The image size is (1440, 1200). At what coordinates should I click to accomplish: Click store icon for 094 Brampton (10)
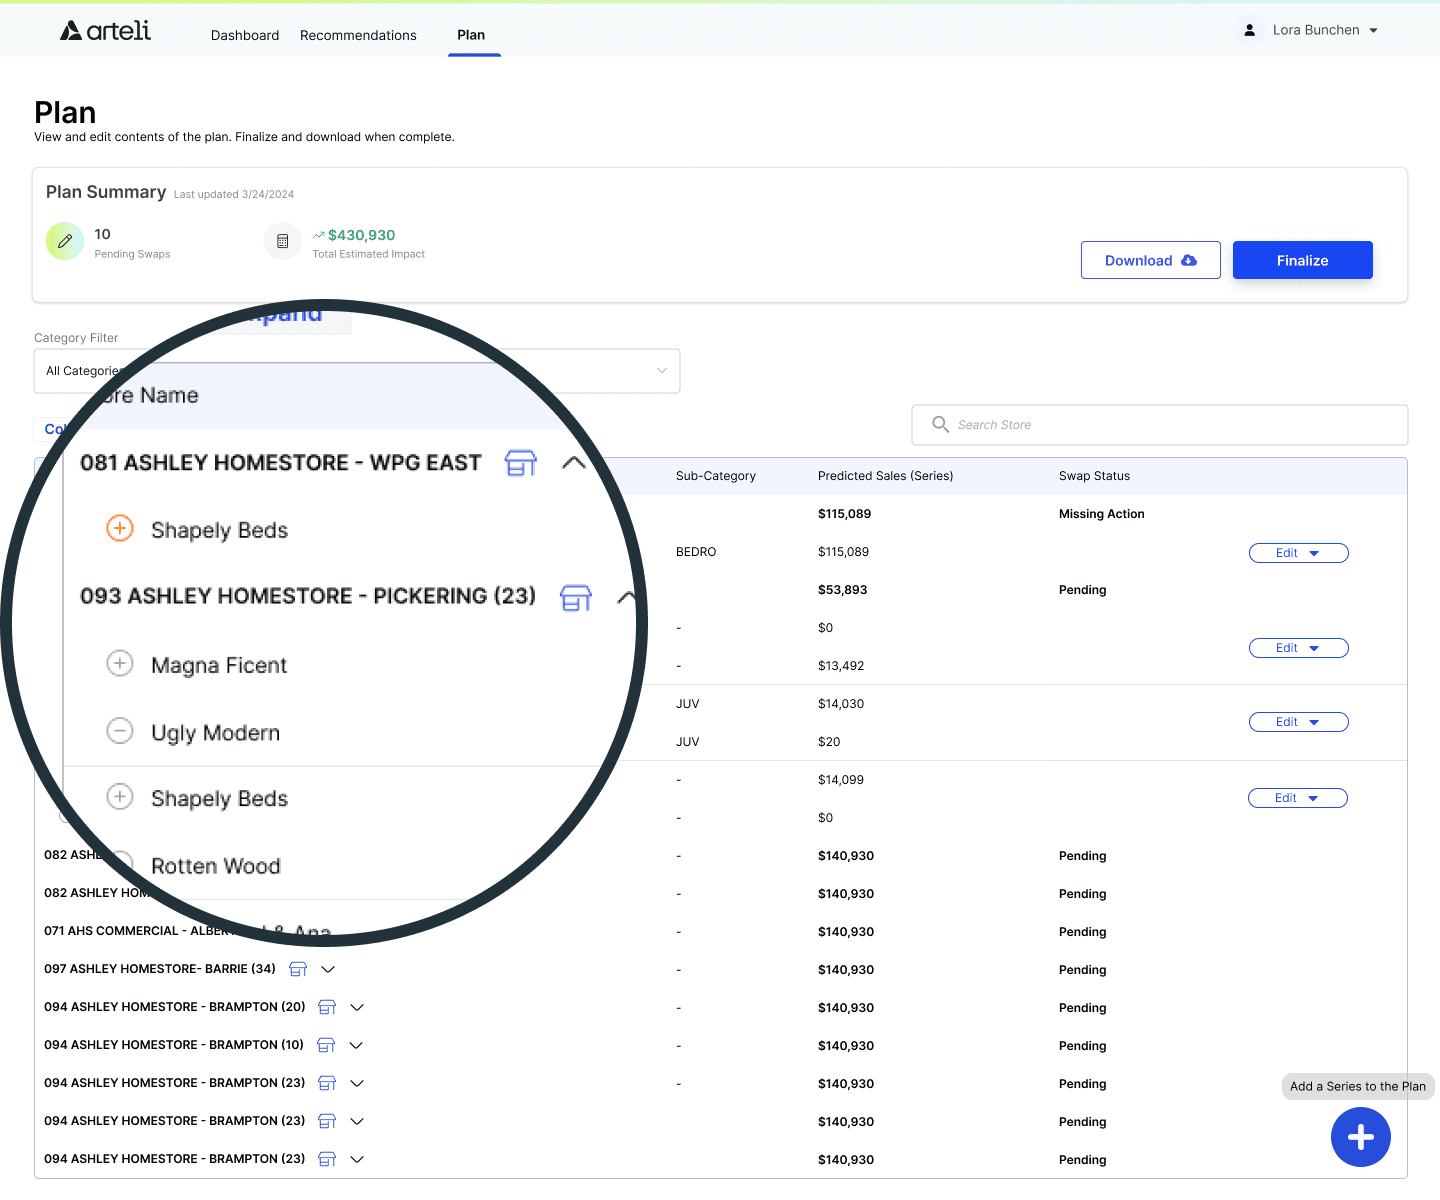326,1045
